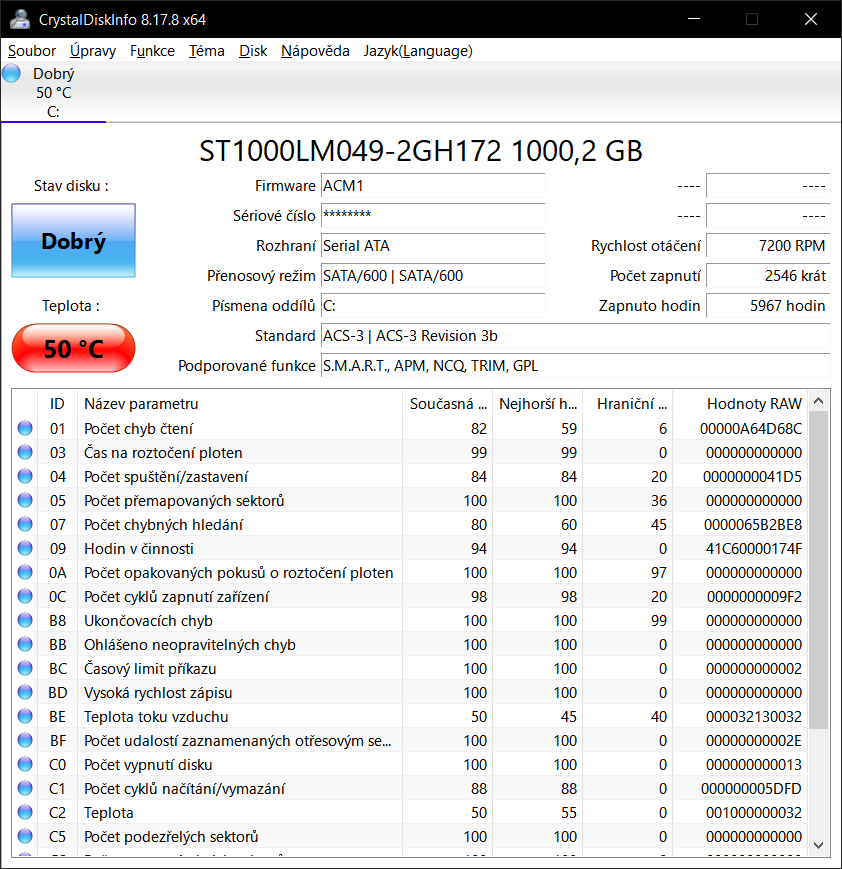This screenshot has width=842, height=869.
Task: Click the blue Dobrý health status button
Action: tap(73, 241)
